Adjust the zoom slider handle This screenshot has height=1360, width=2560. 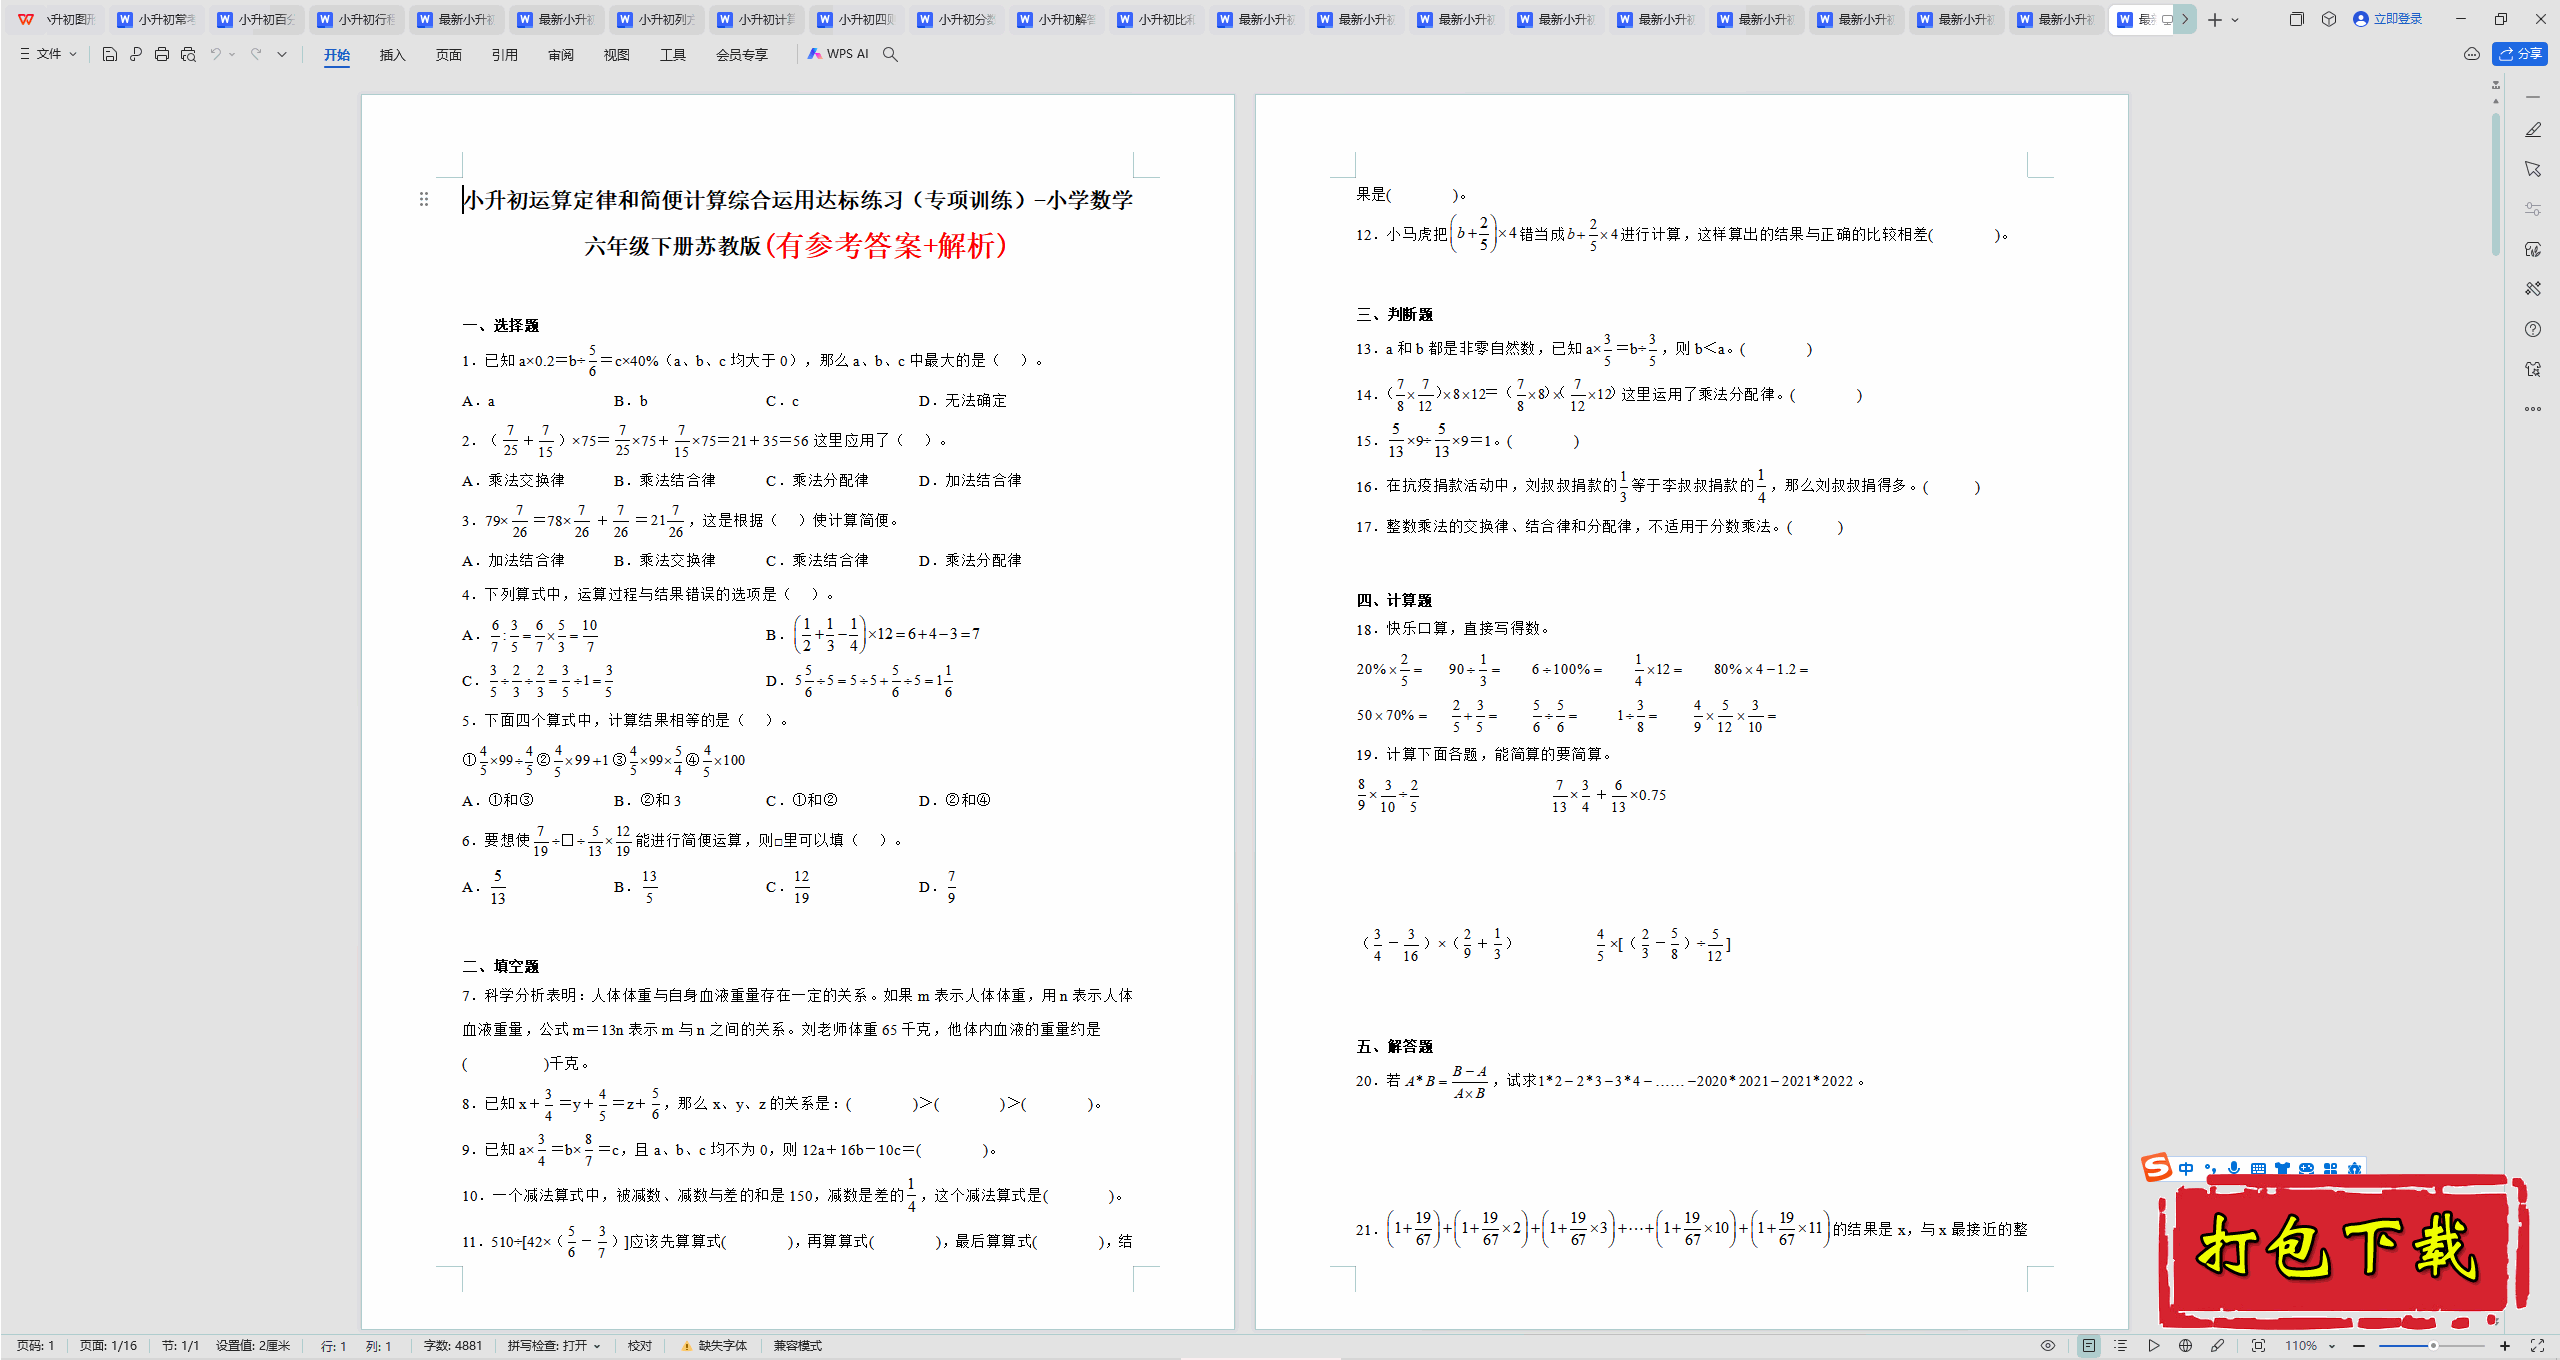(2433, 1346)
